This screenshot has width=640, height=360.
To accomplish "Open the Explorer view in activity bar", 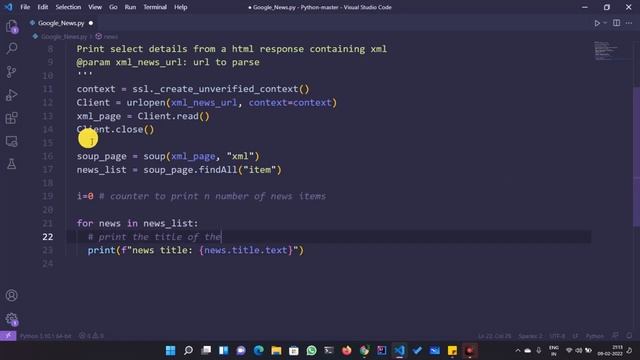I will coord(11,27).
